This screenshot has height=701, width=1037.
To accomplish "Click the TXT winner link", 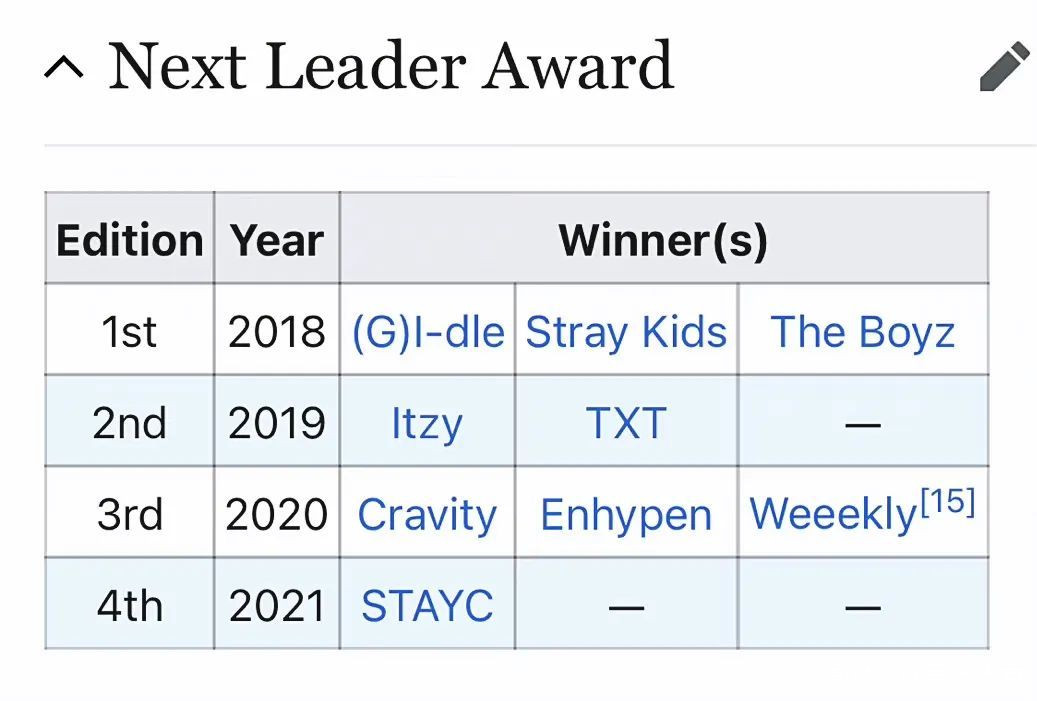I will (626, 424).
